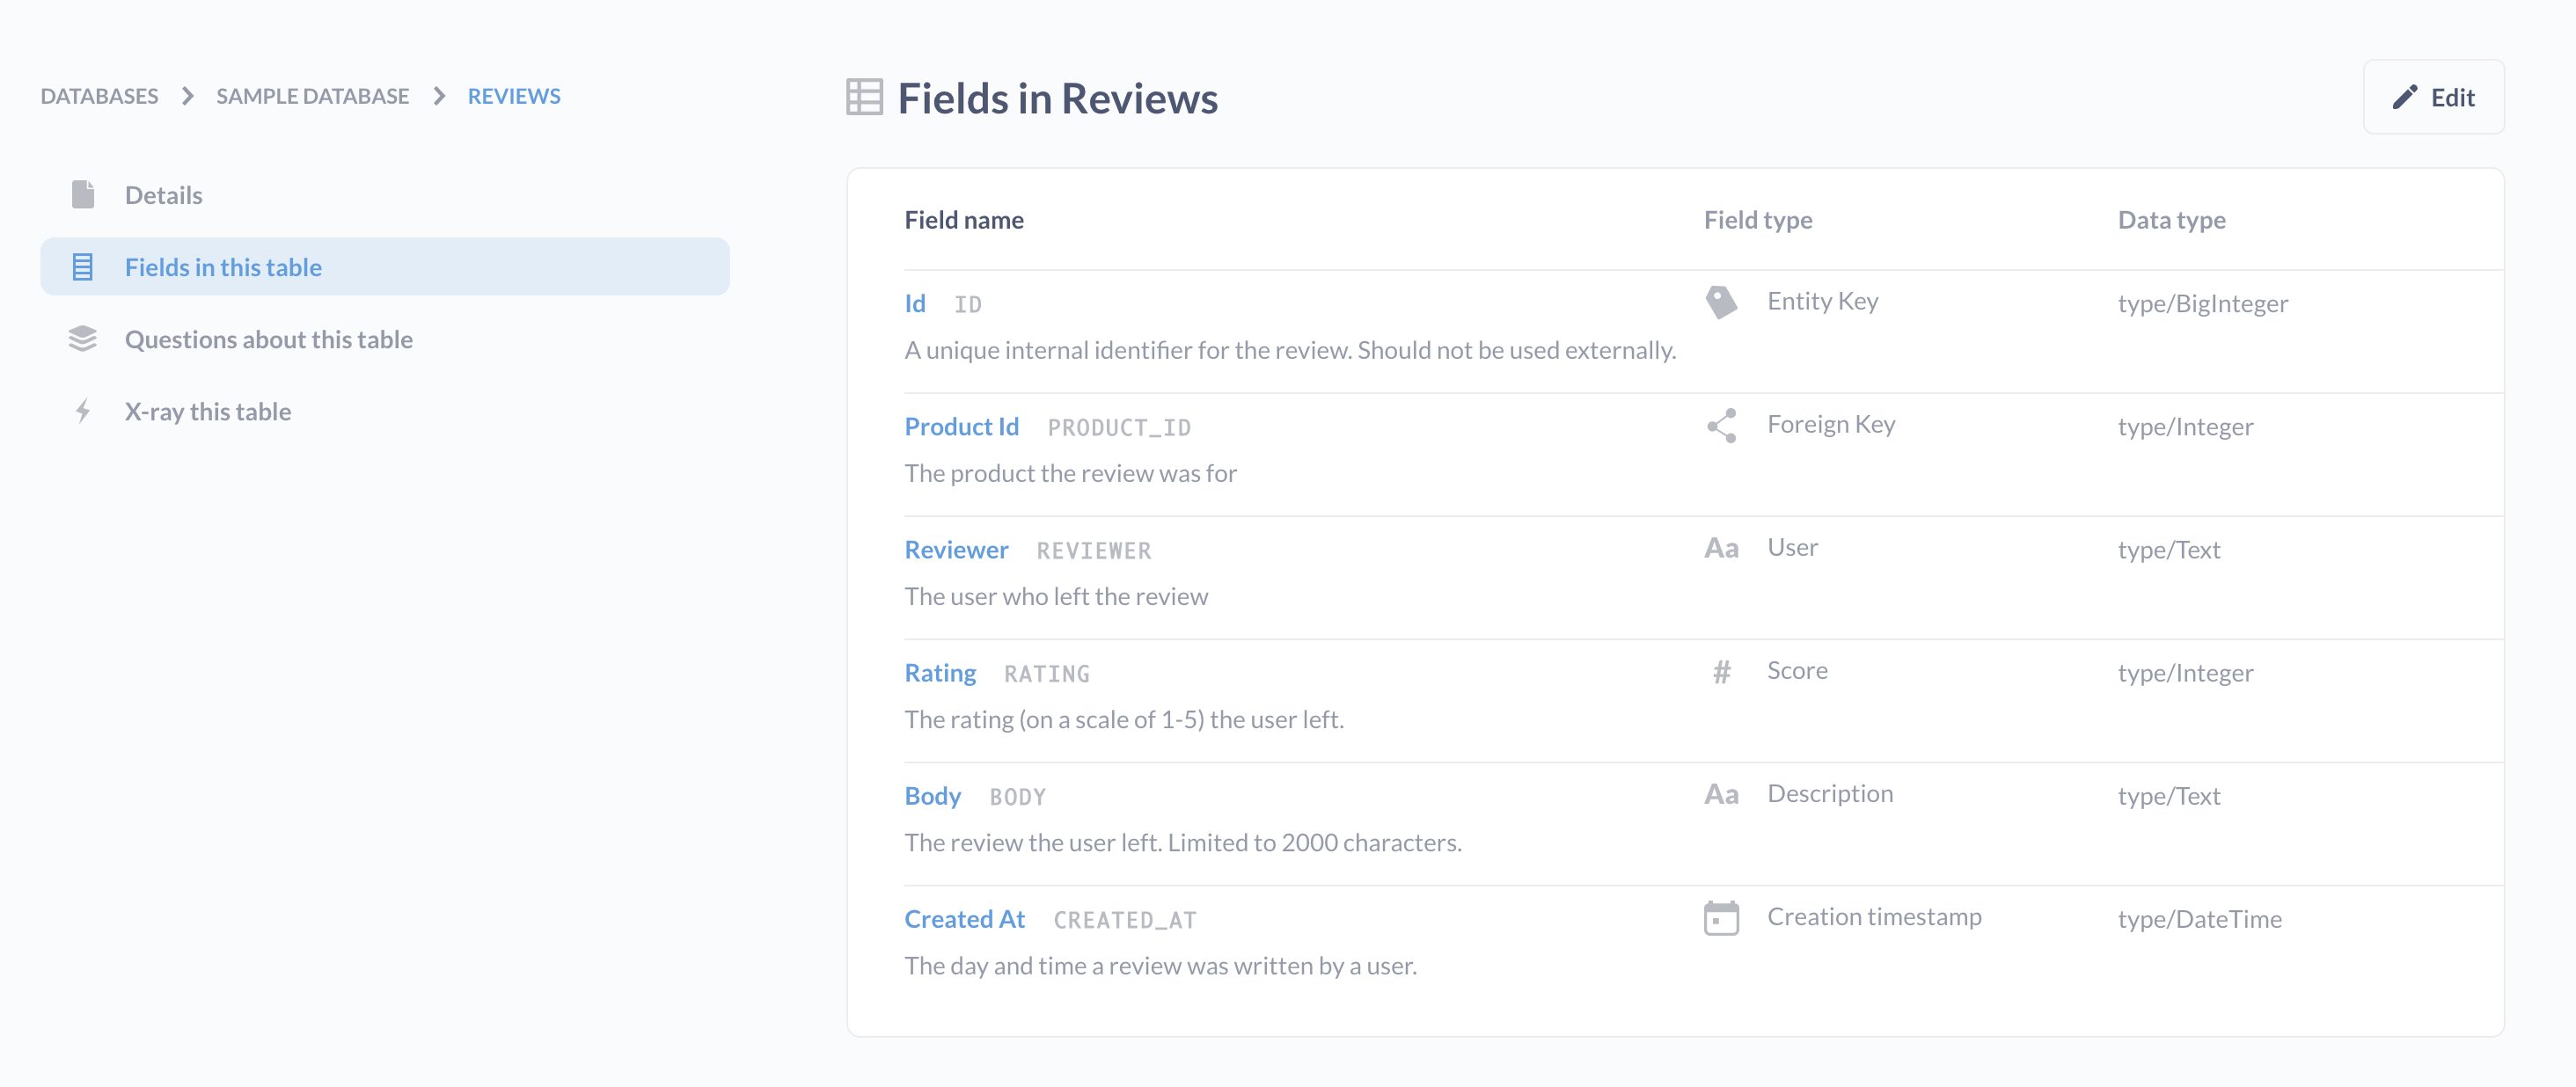2576x1087 pixels.
Task: Expand the Questions about this table section
Action: coord(269,339)
